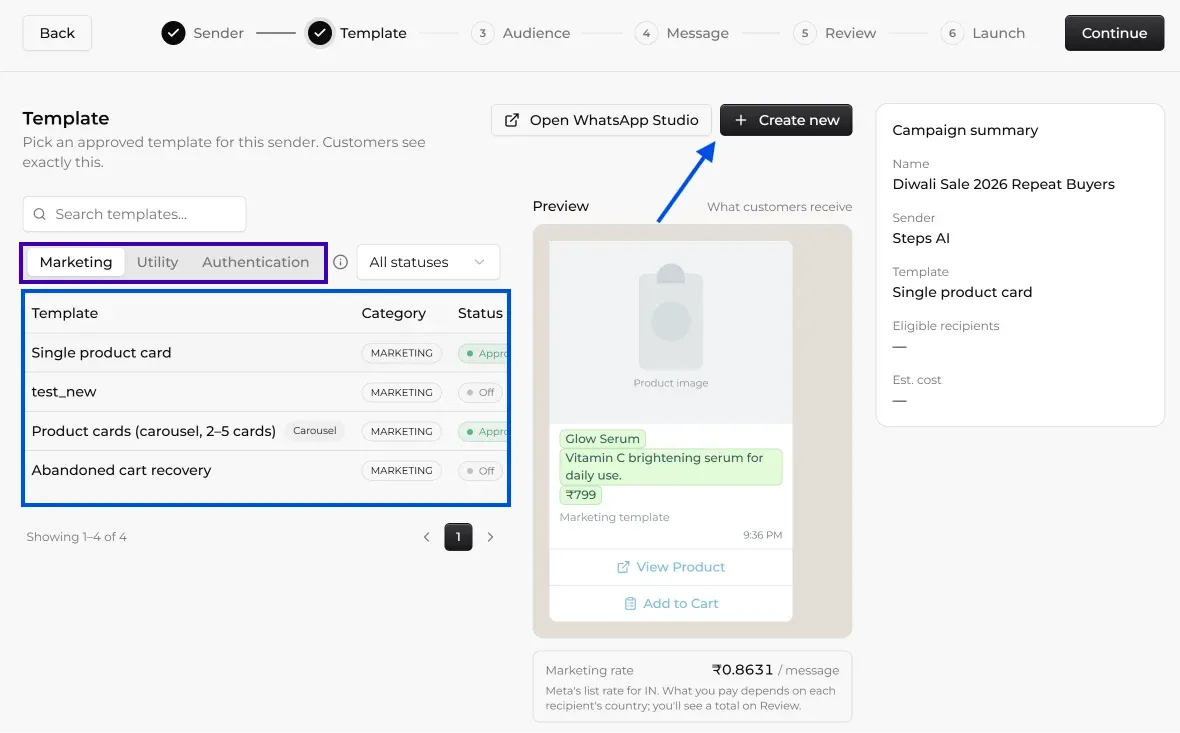Screen dimensions: 1180x733
Task: Click the View Product button in preview
Action: (671, 567)
